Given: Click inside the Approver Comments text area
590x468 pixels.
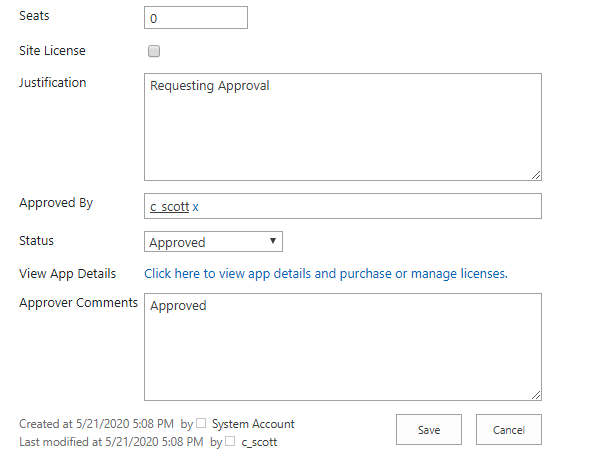Looking at the screenshot, I should [343, 347].
